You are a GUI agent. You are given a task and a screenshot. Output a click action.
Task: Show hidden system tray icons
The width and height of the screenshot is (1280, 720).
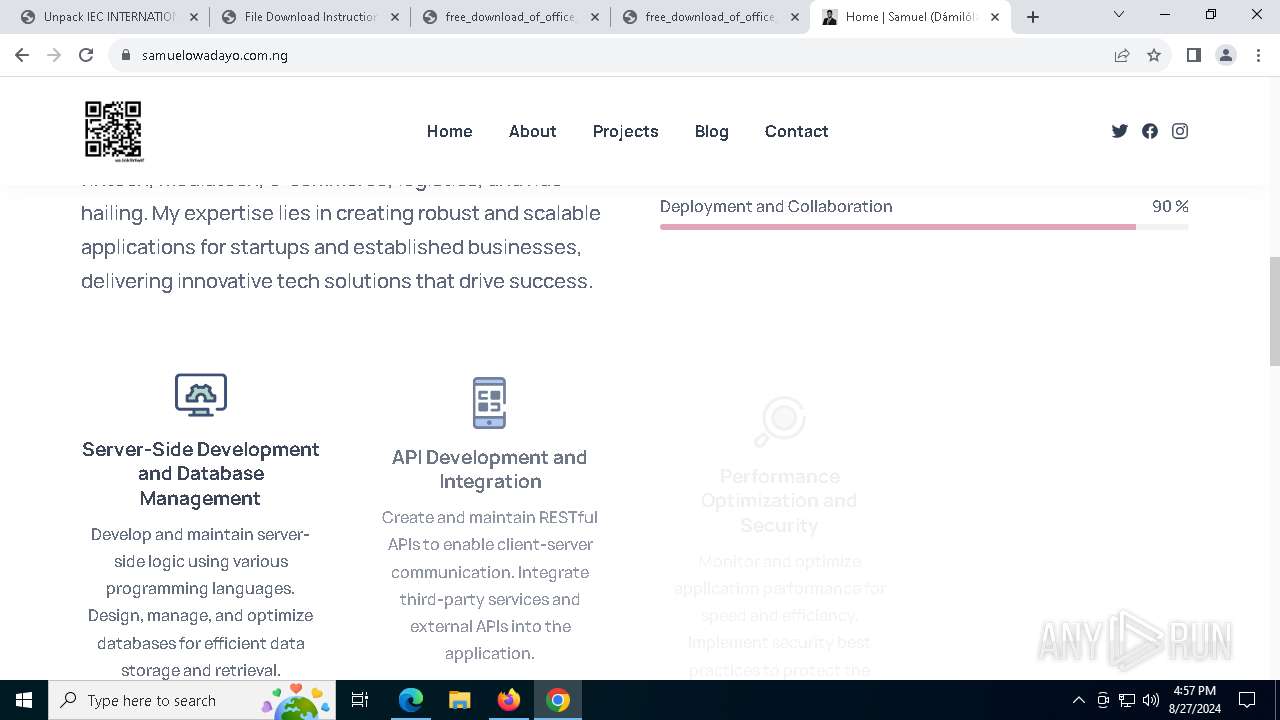1079,700
